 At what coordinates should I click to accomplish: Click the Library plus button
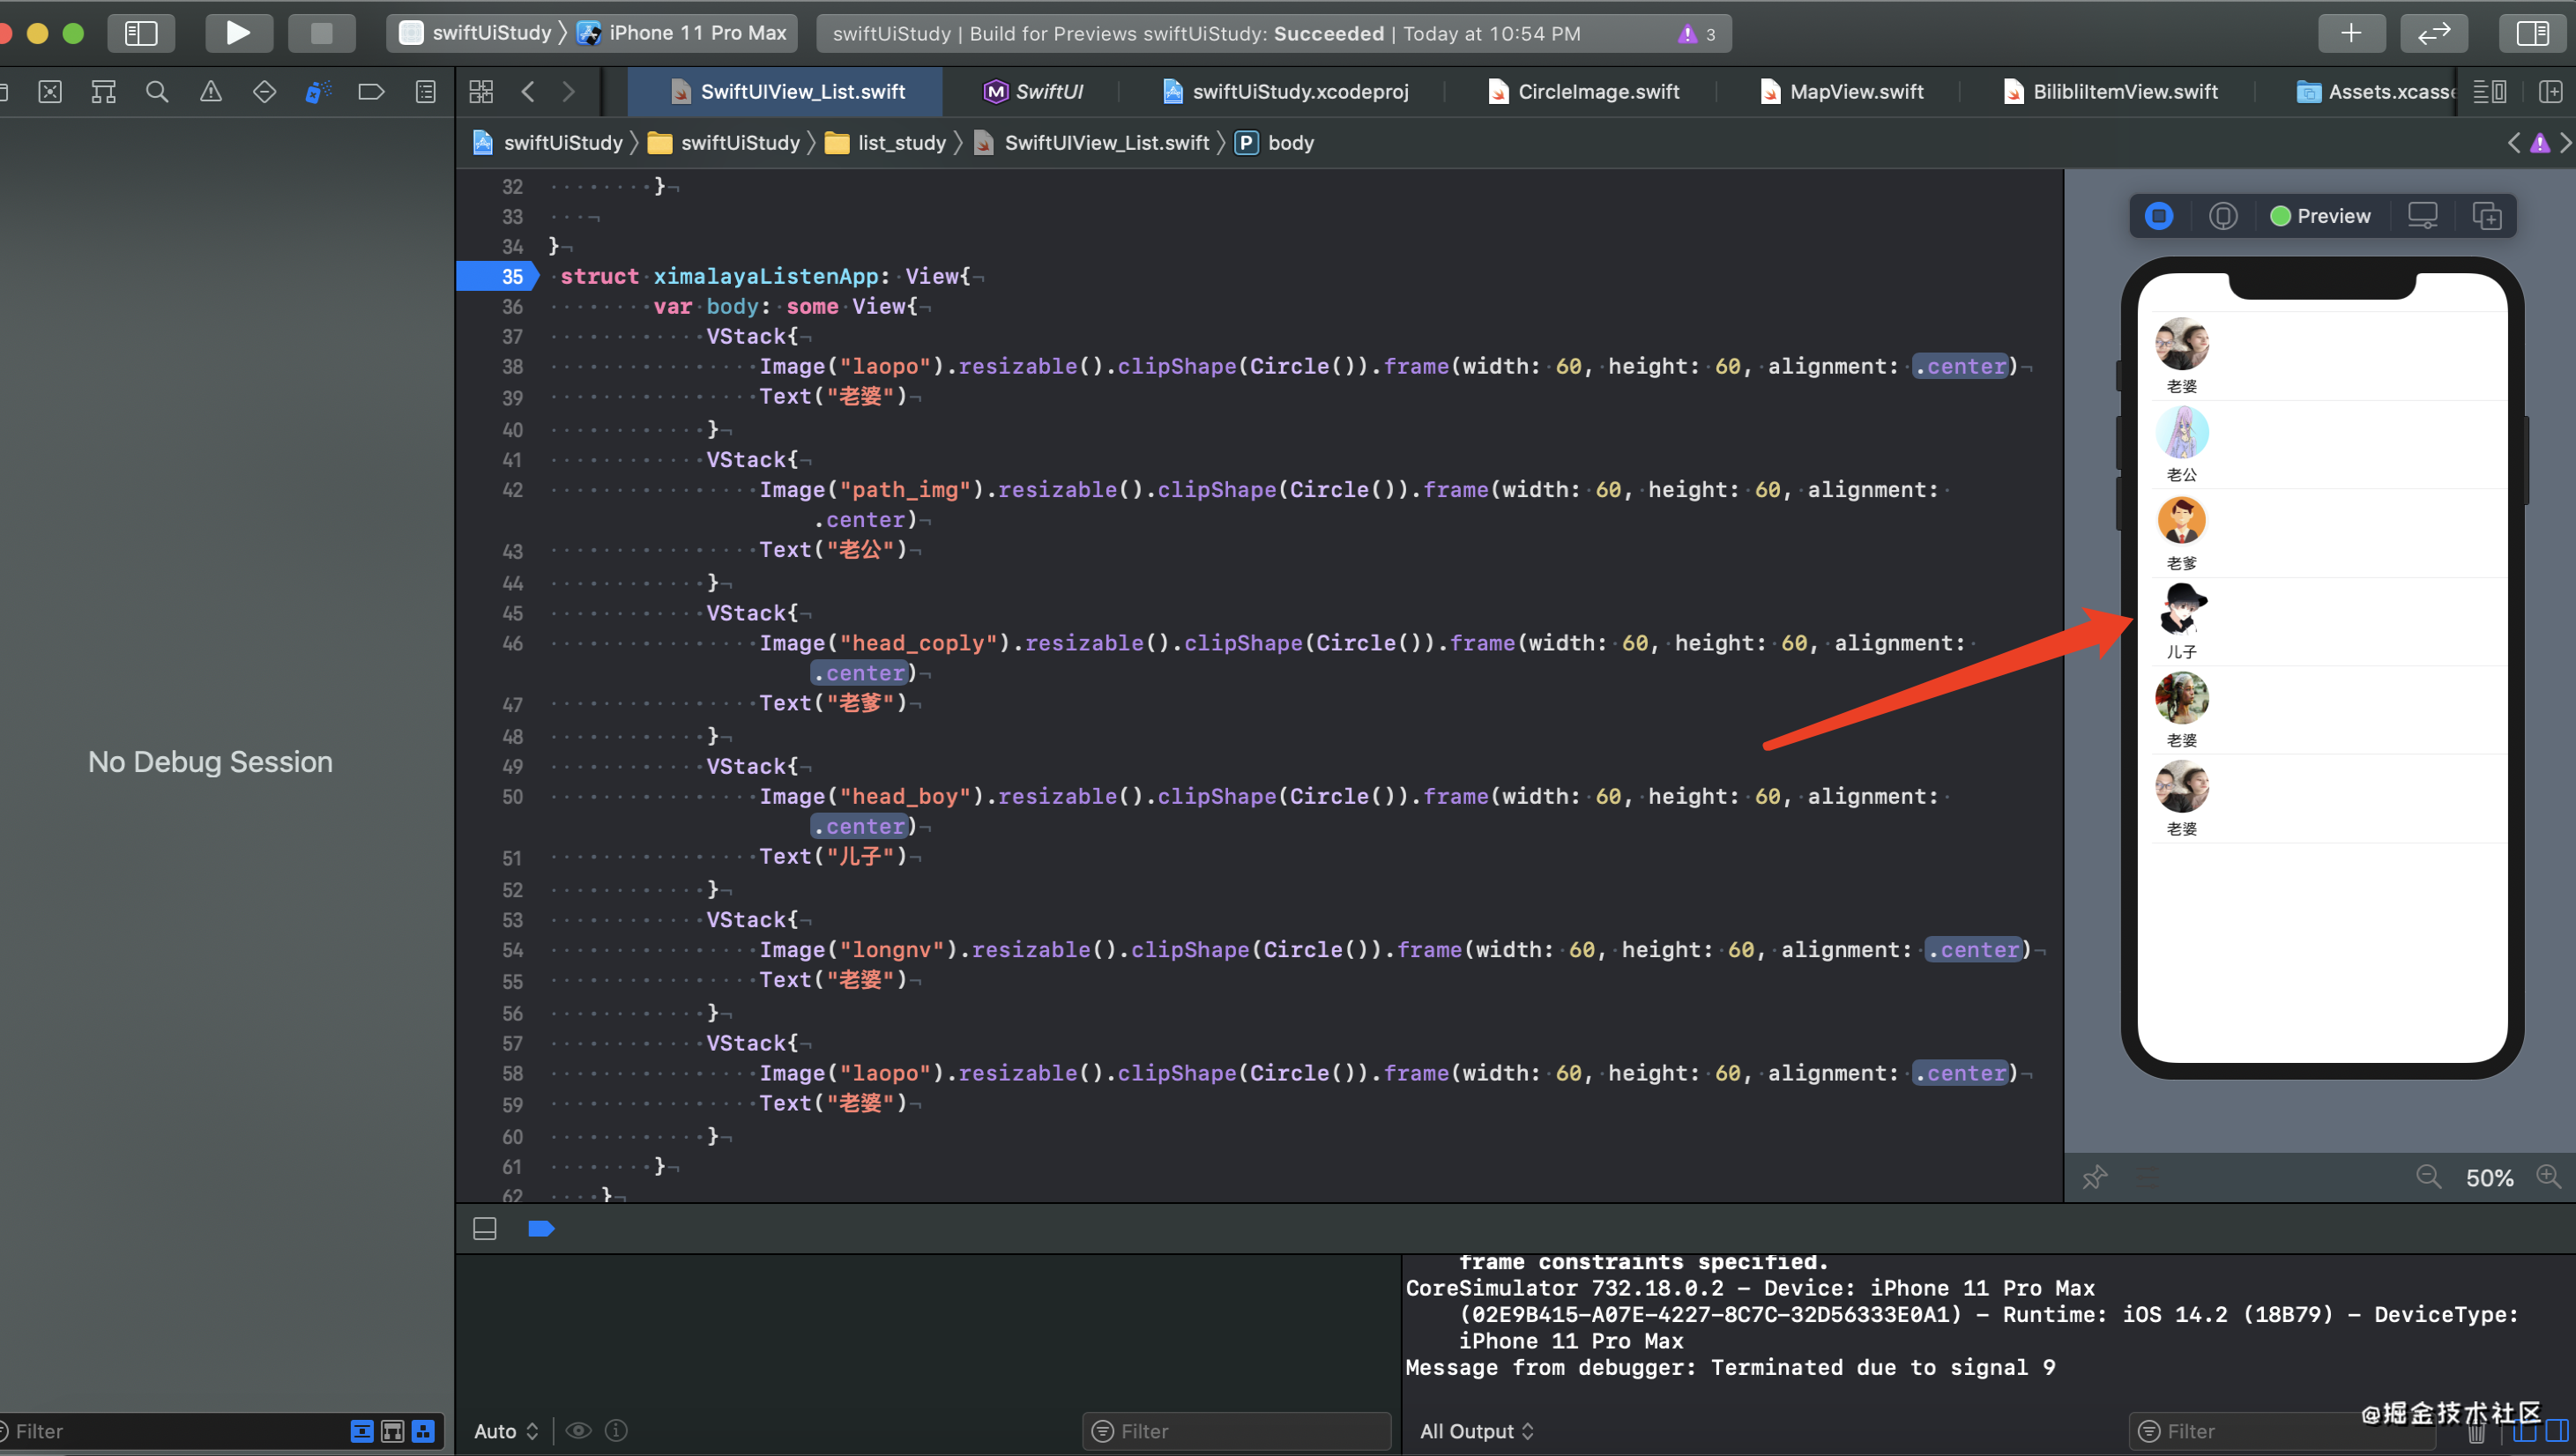2351,33
